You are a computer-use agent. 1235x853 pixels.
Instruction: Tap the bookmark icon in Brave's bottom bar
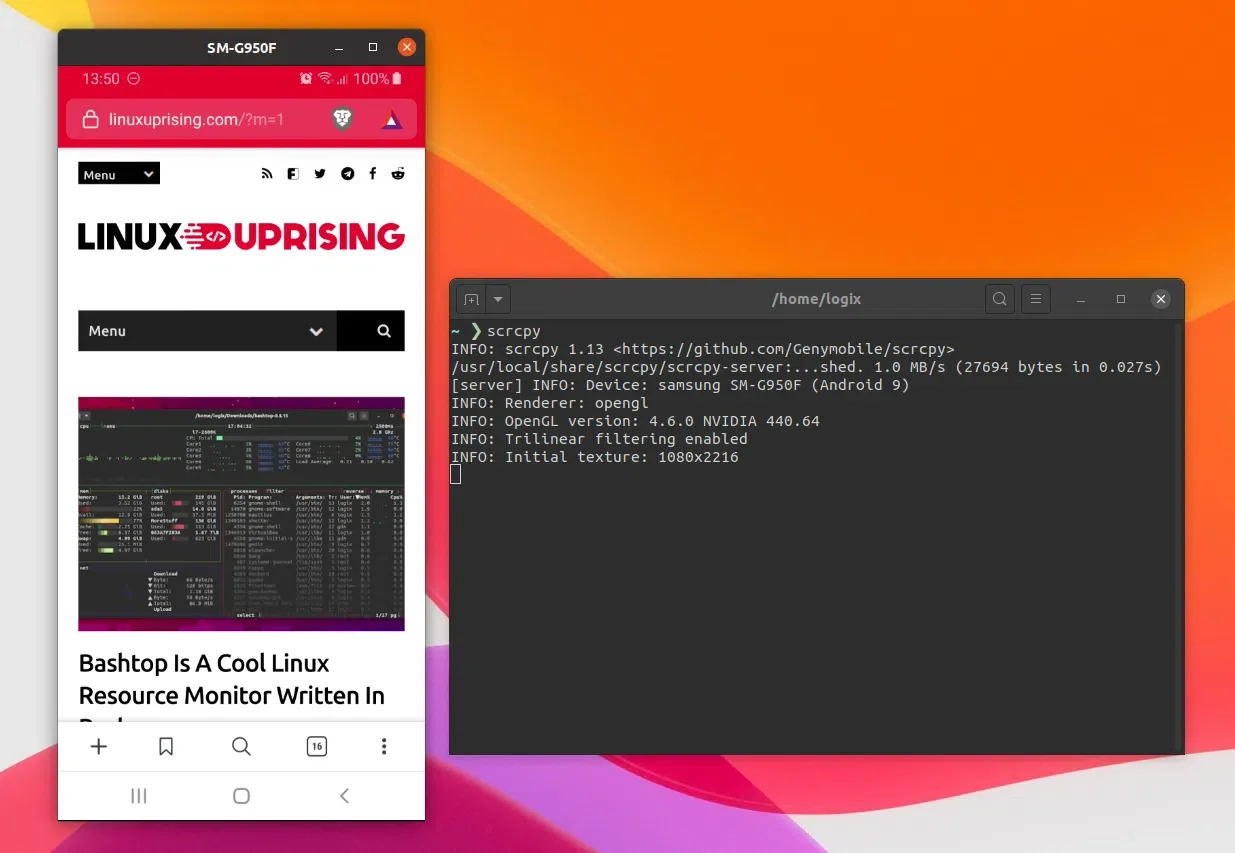pyautogui.click(x=166, y=746)
